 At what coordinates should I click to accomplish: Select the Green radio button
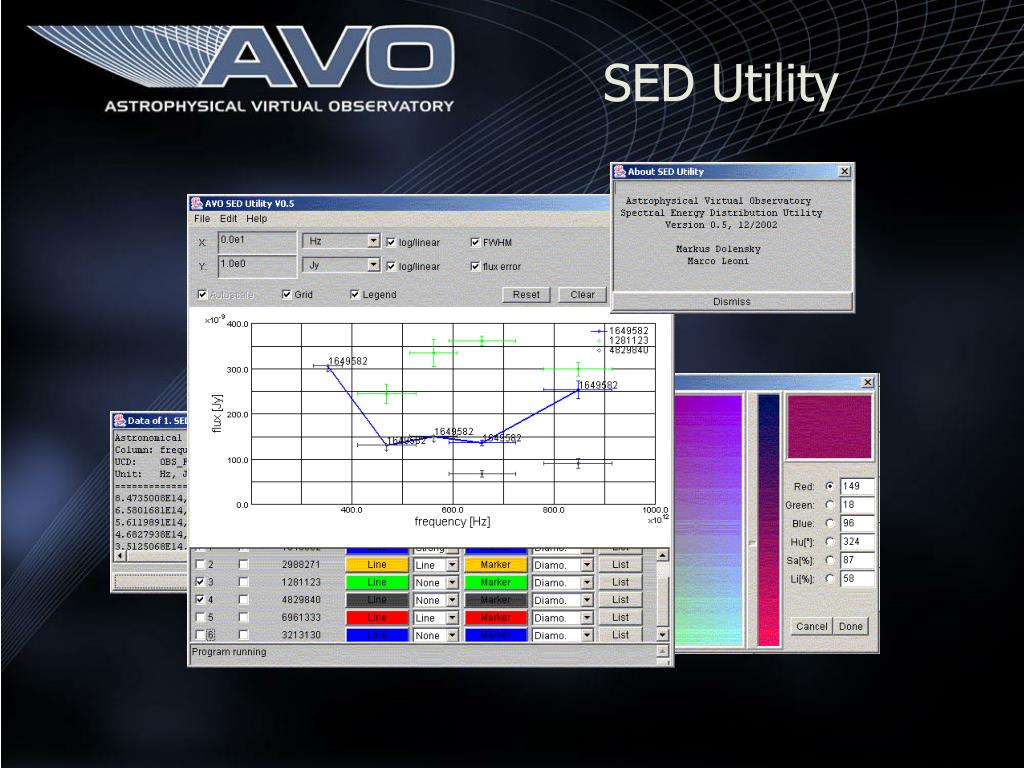(830, 504)
